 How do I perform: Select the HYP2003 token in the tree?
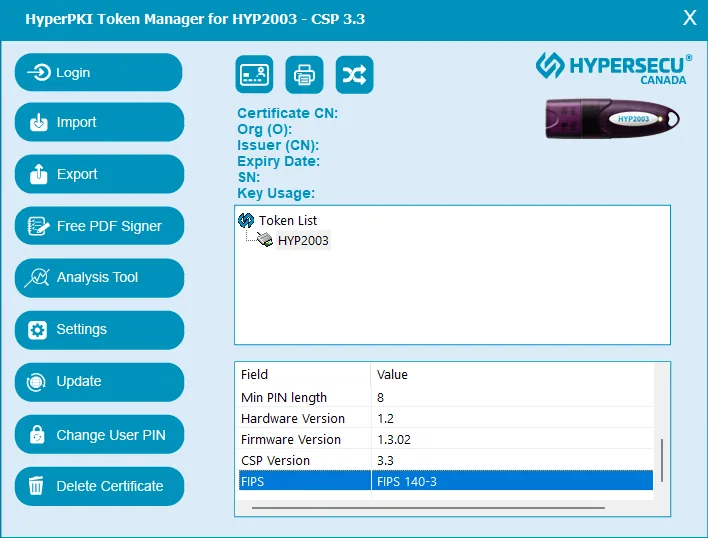click(303, 241)
